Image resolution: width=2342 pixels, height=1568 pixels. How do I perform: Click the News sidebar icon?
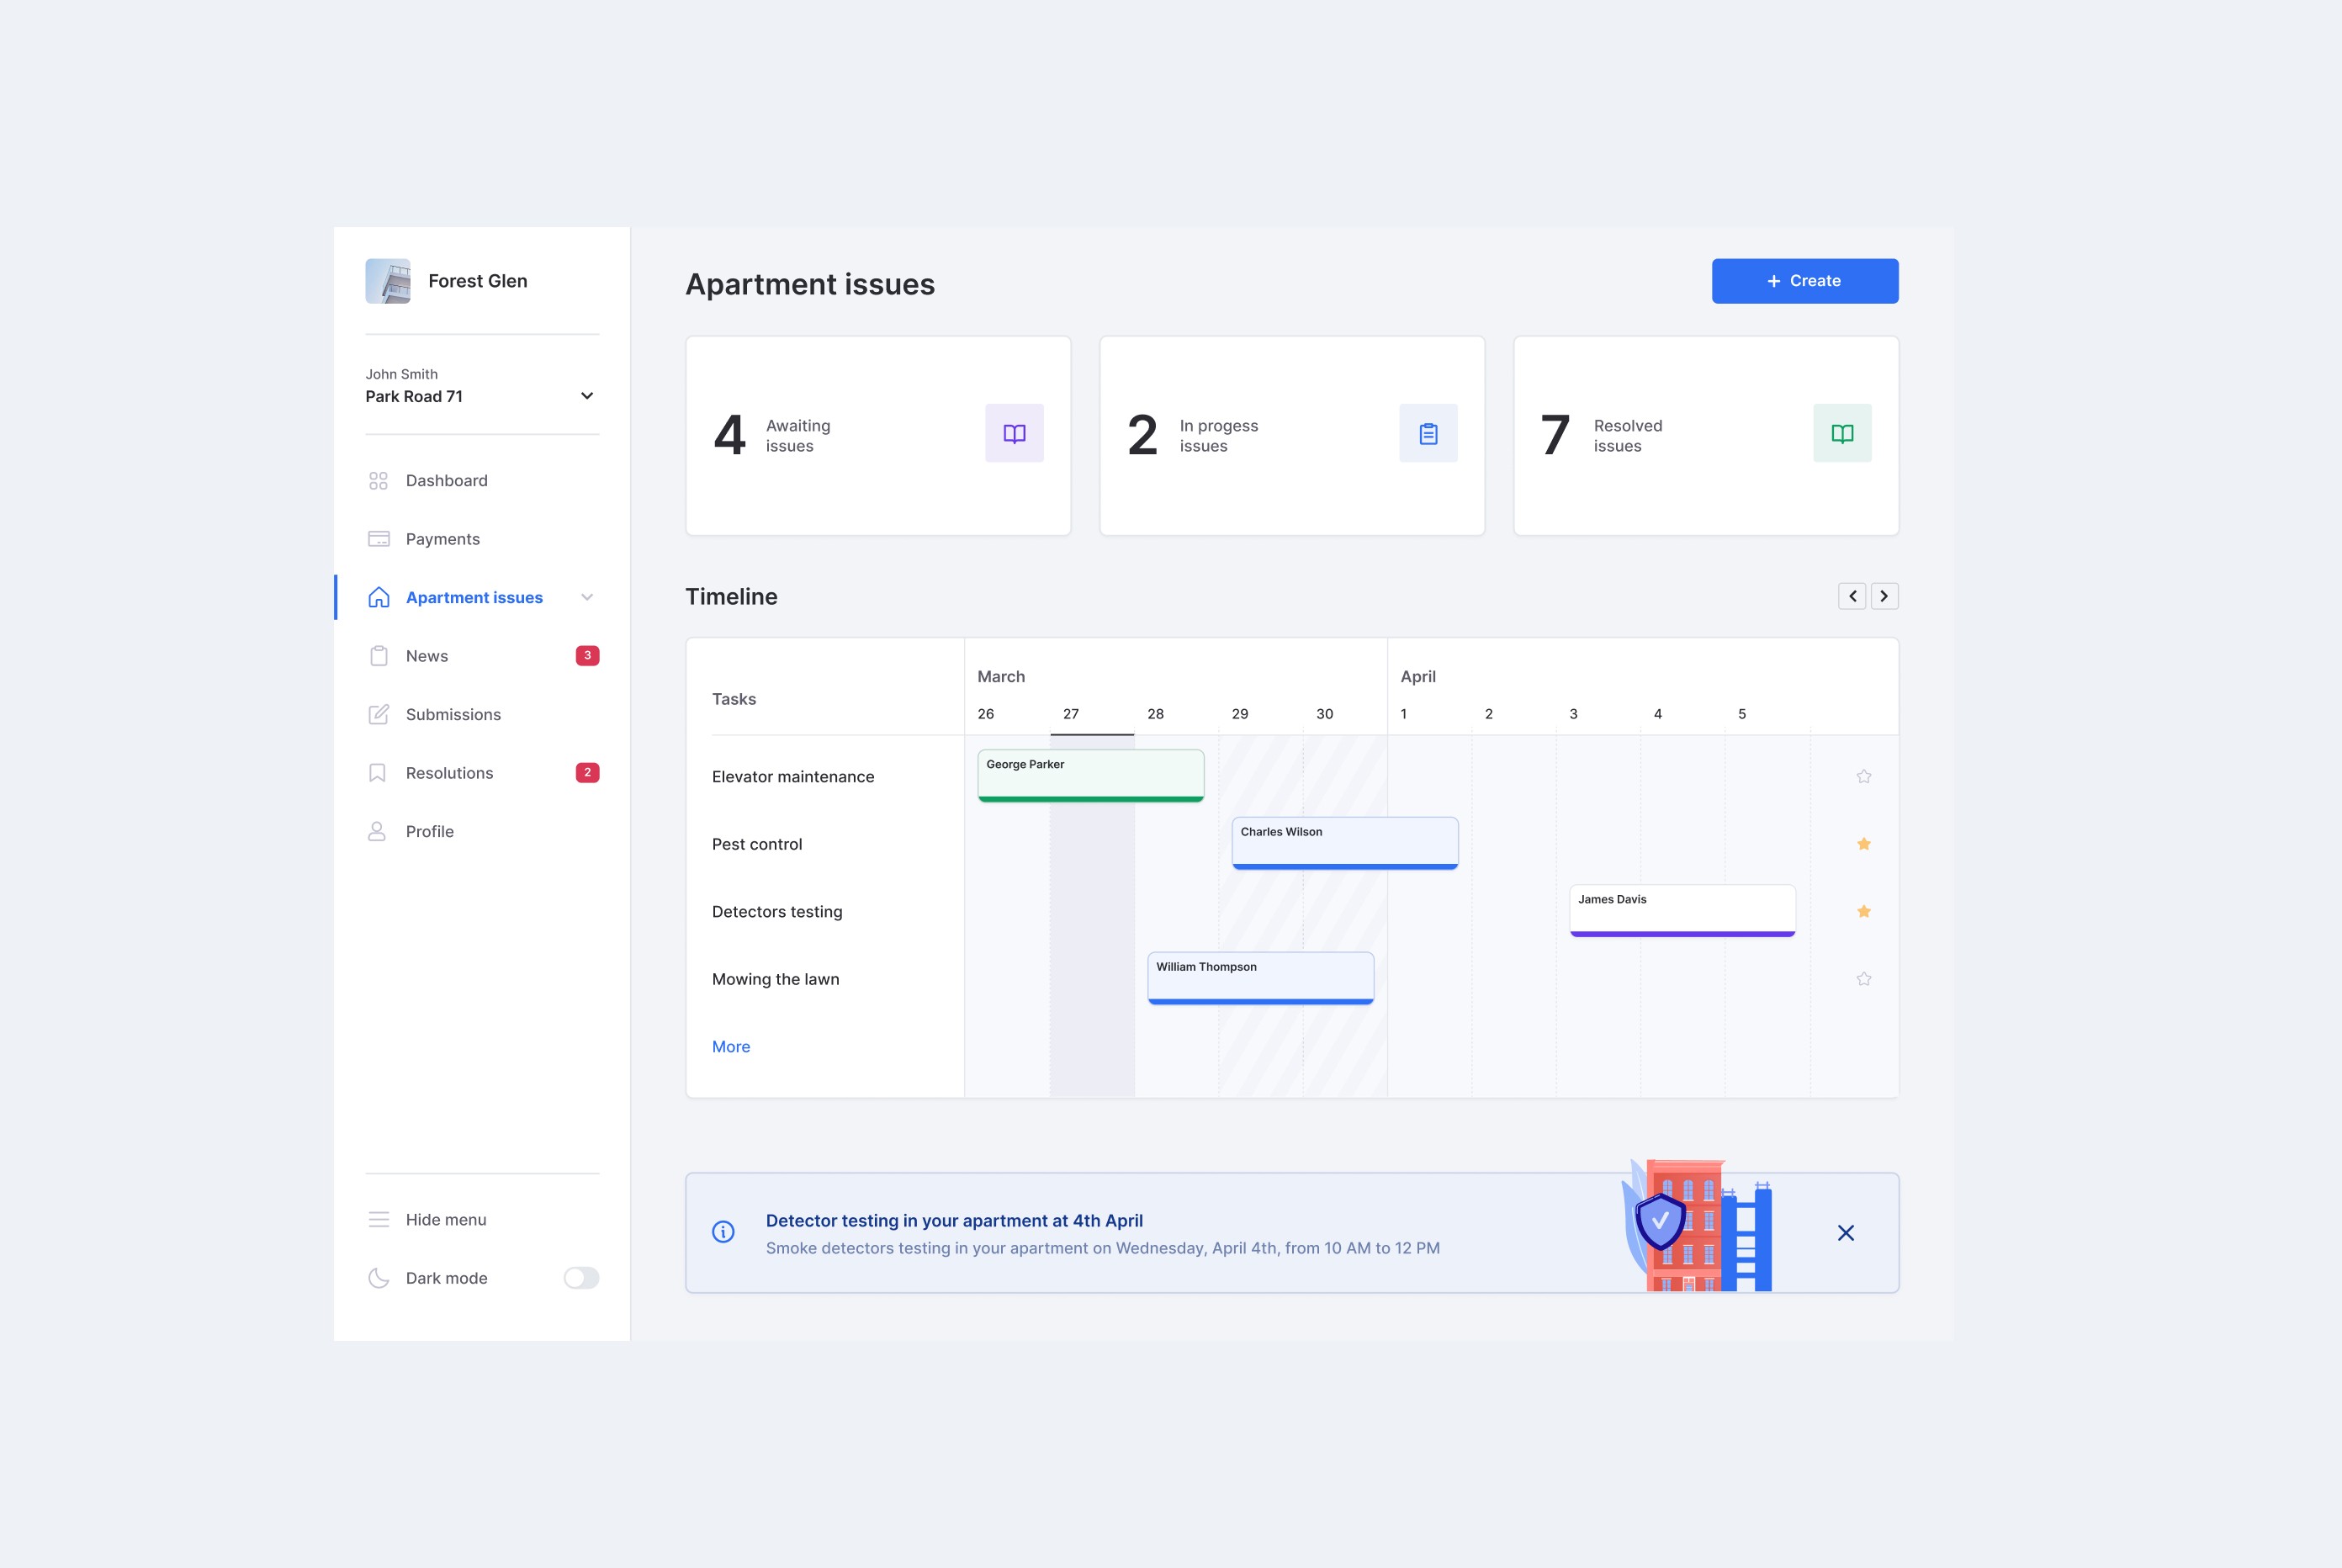pos(376,654)
